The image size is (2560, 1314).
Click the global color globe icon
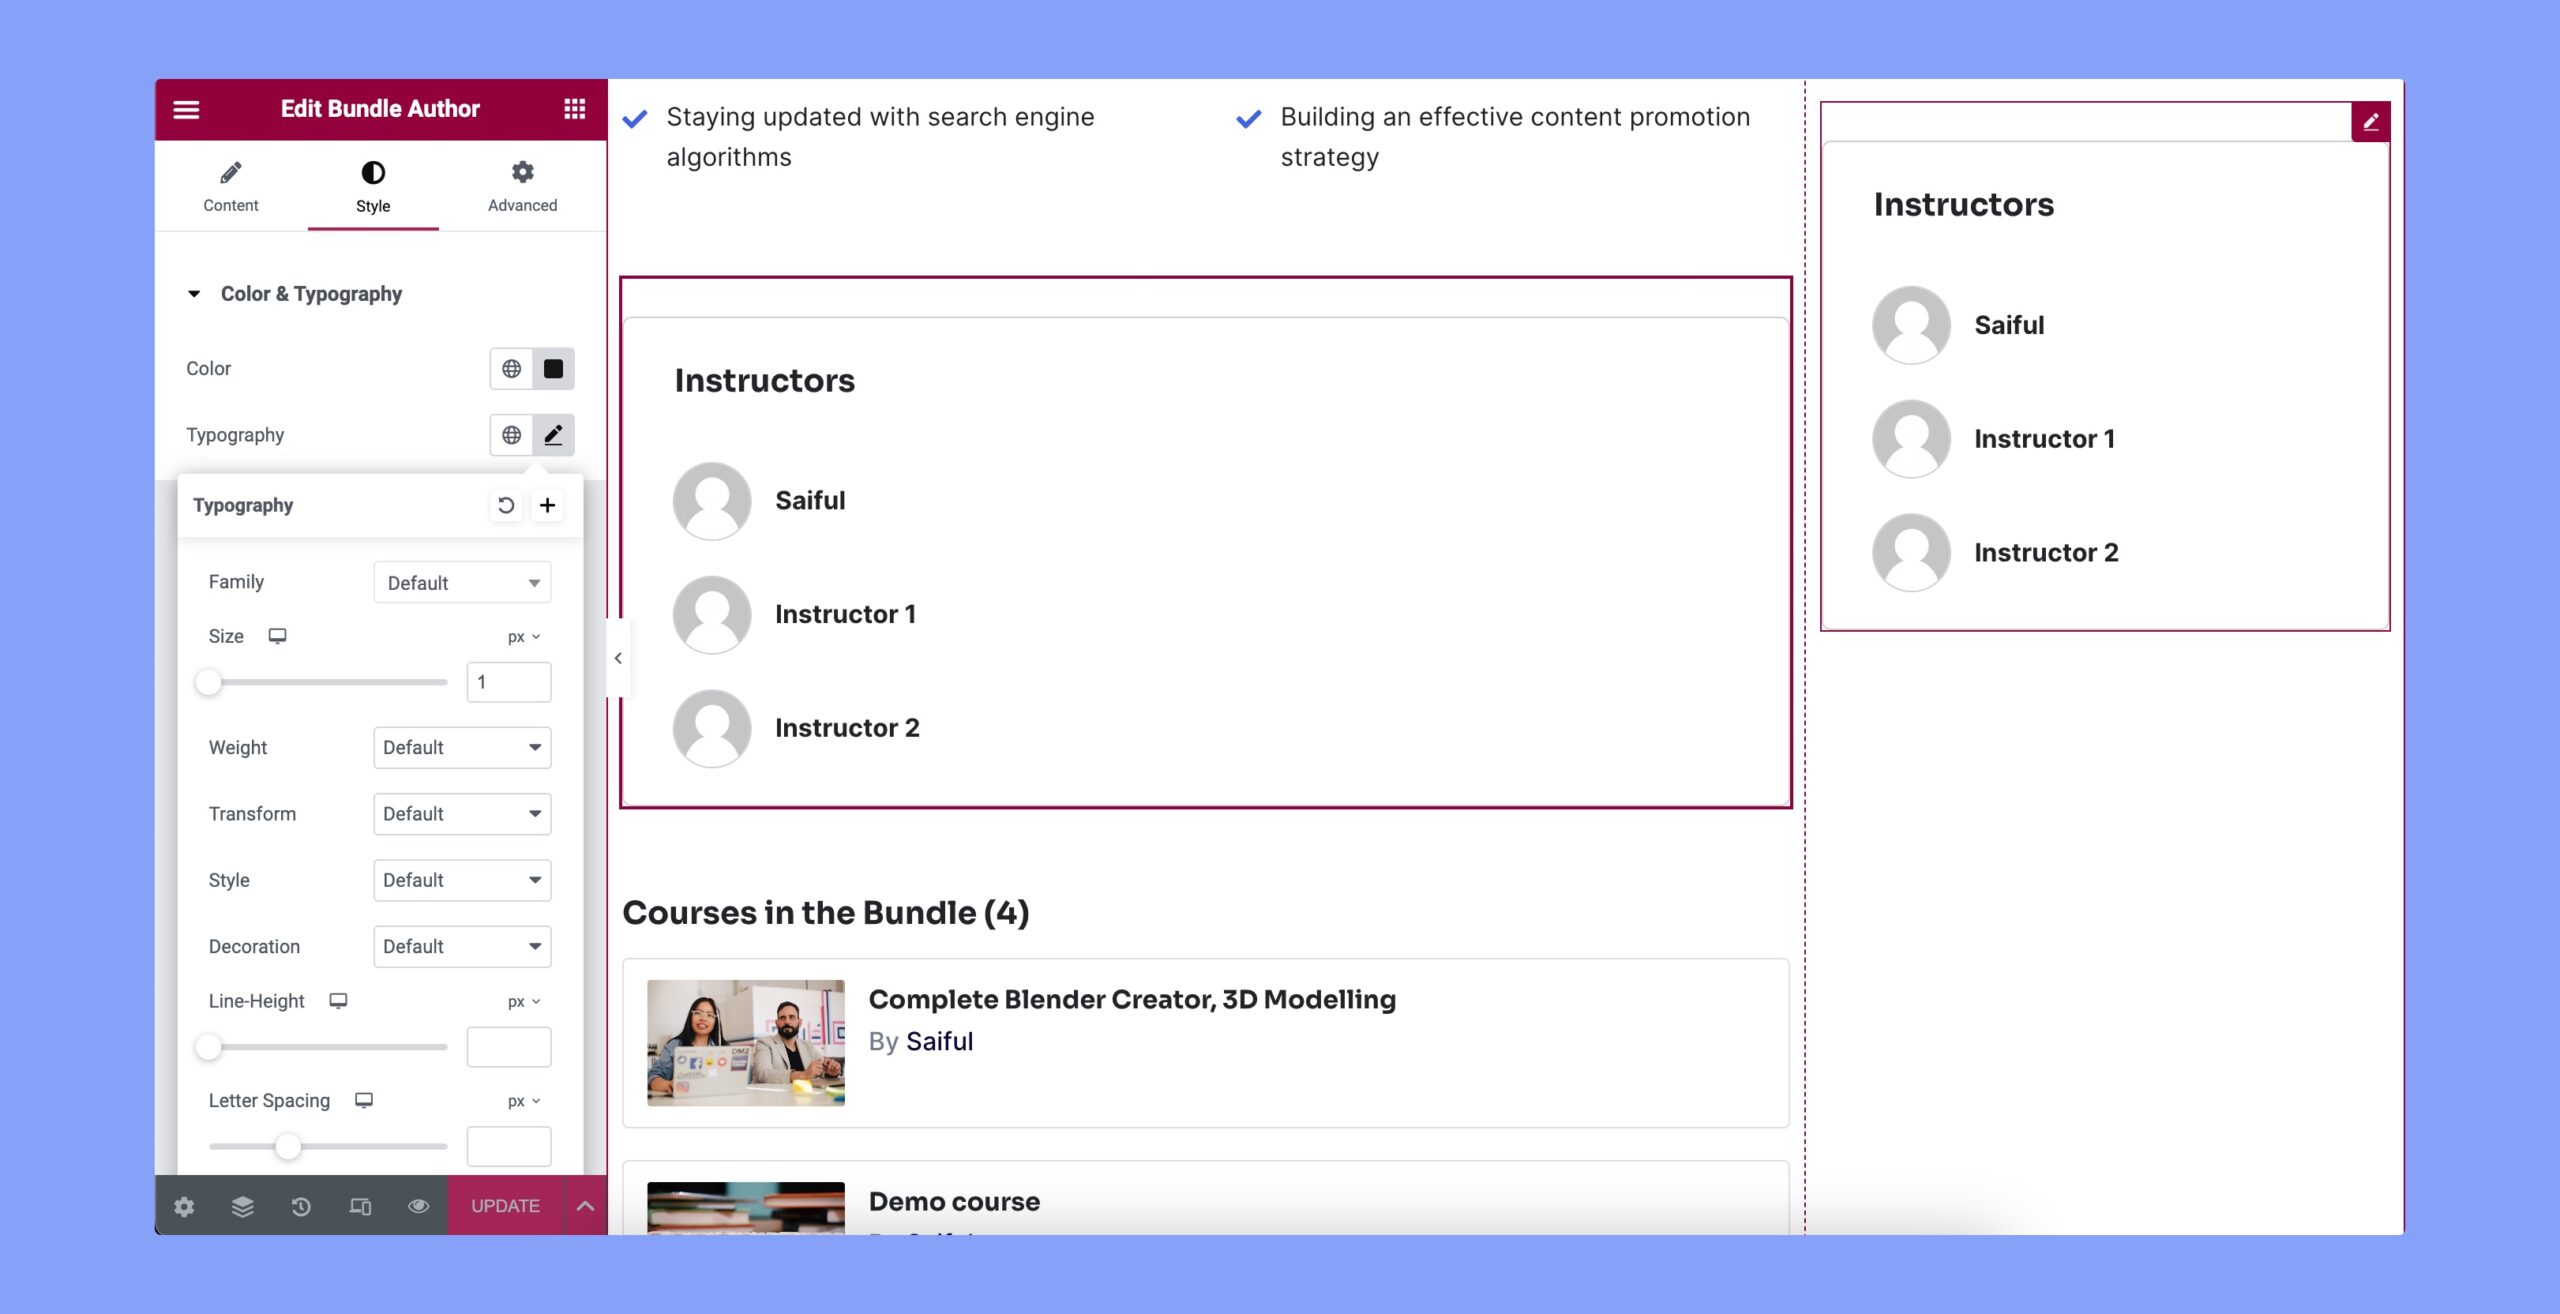tap(511, 369)
